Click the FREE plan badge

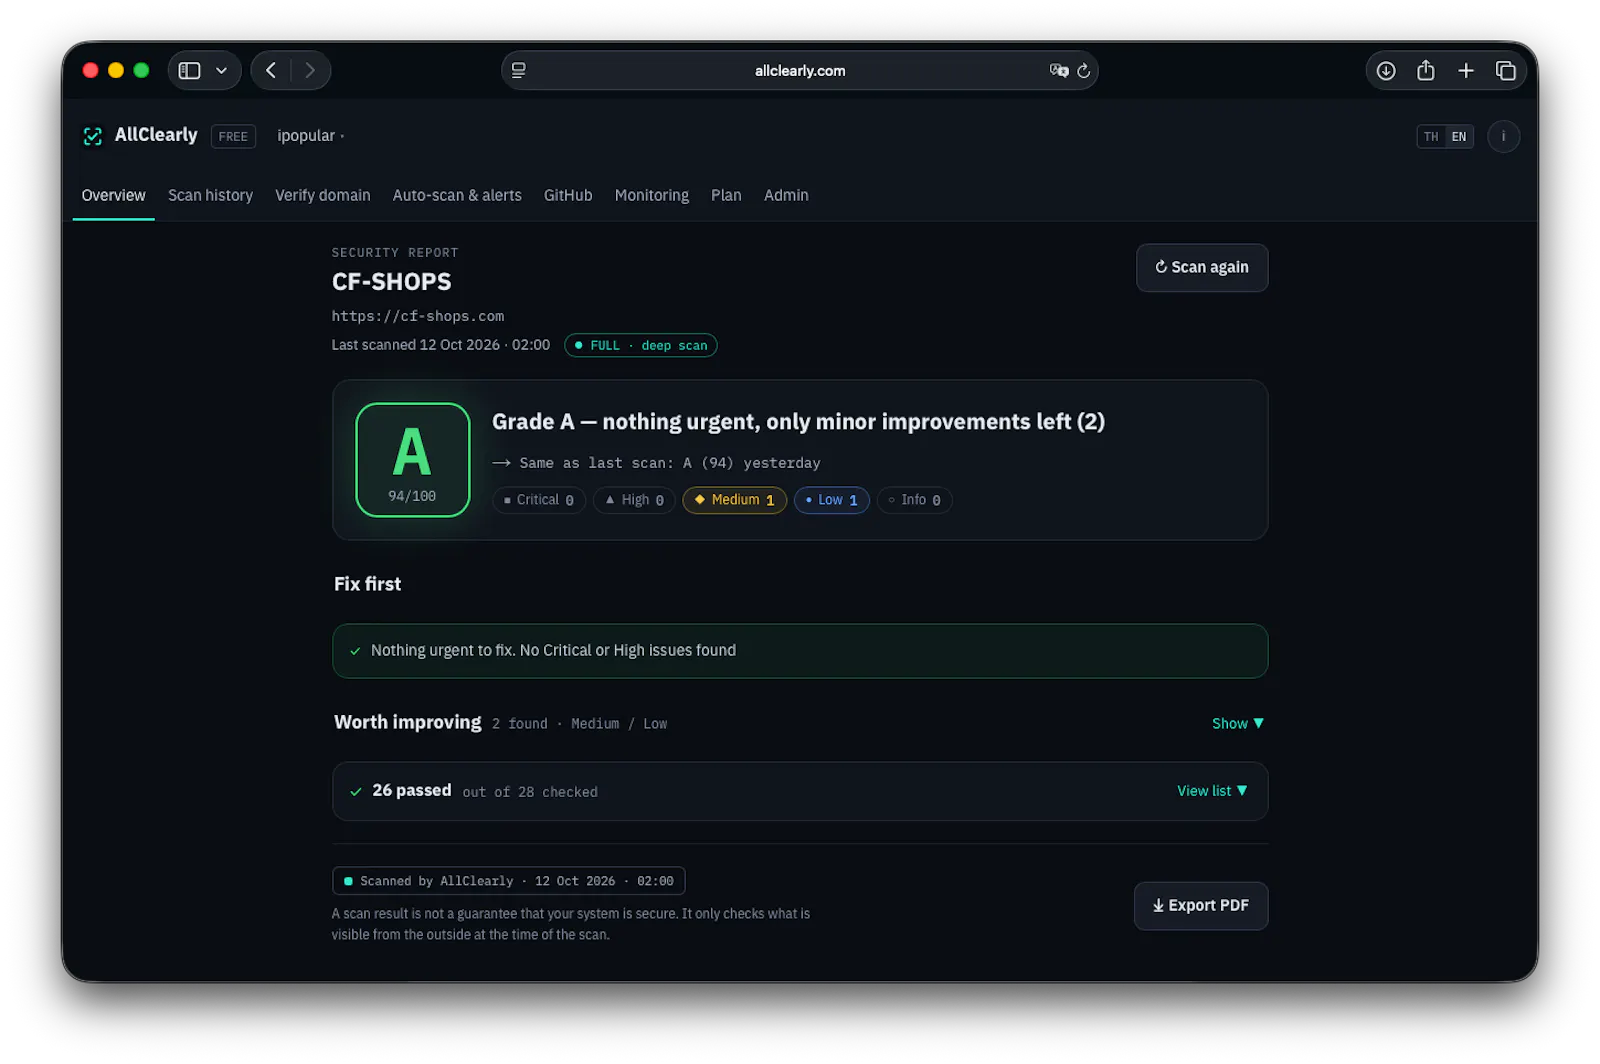(x=233, y=136)
